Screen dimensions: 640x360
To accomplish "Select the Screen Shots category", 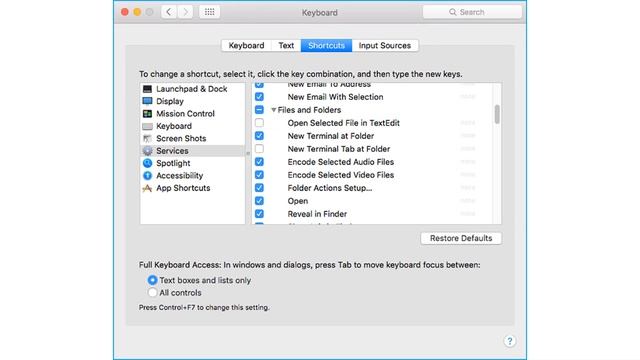I will coord(192,138).
